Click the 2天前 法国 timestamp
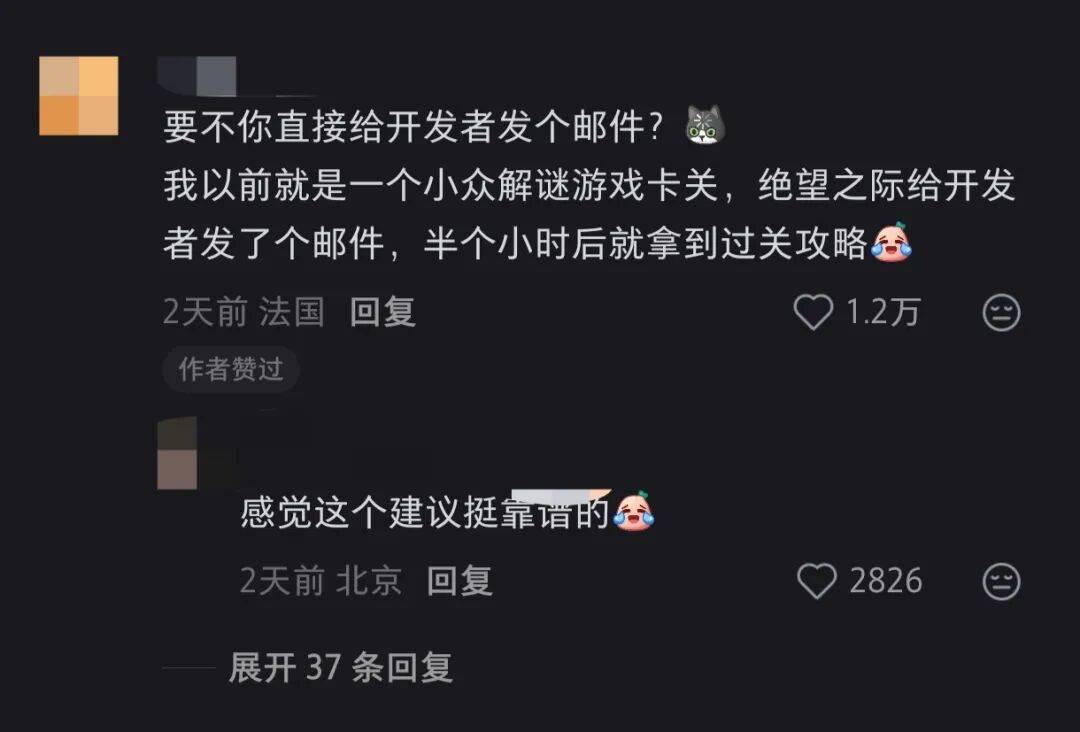Viewport: 1080px width, 732px height. coord(244,312)
